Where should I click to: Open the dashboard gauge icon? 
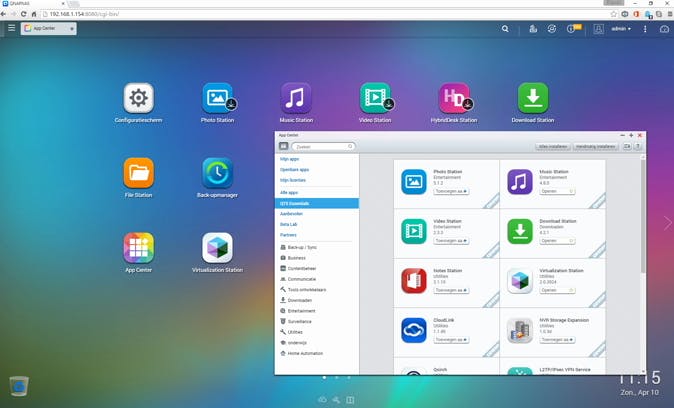pos(664,29)
